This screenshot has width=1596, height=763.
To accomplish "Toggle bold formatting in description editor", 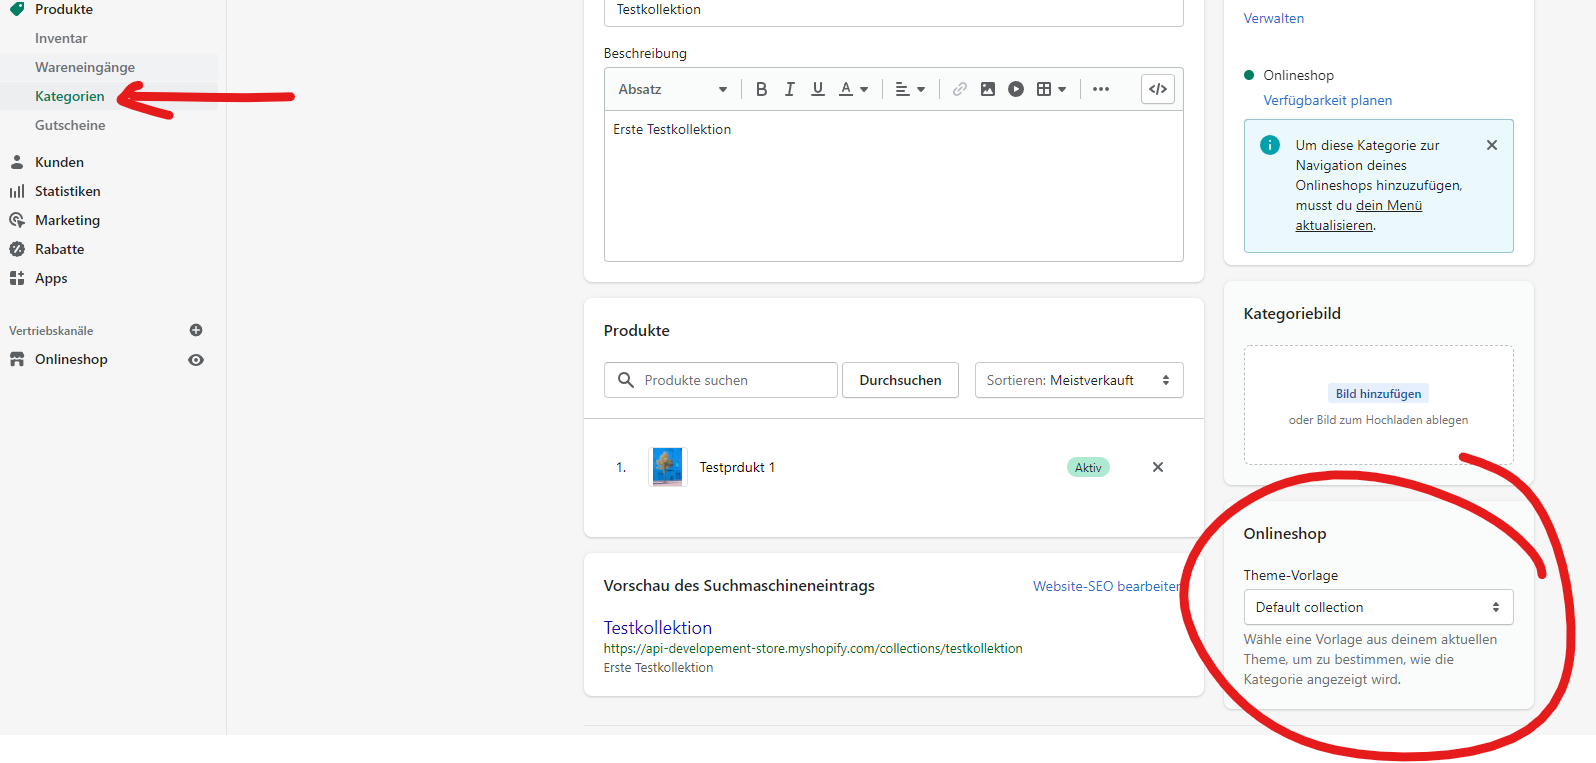I will [762, 89].
